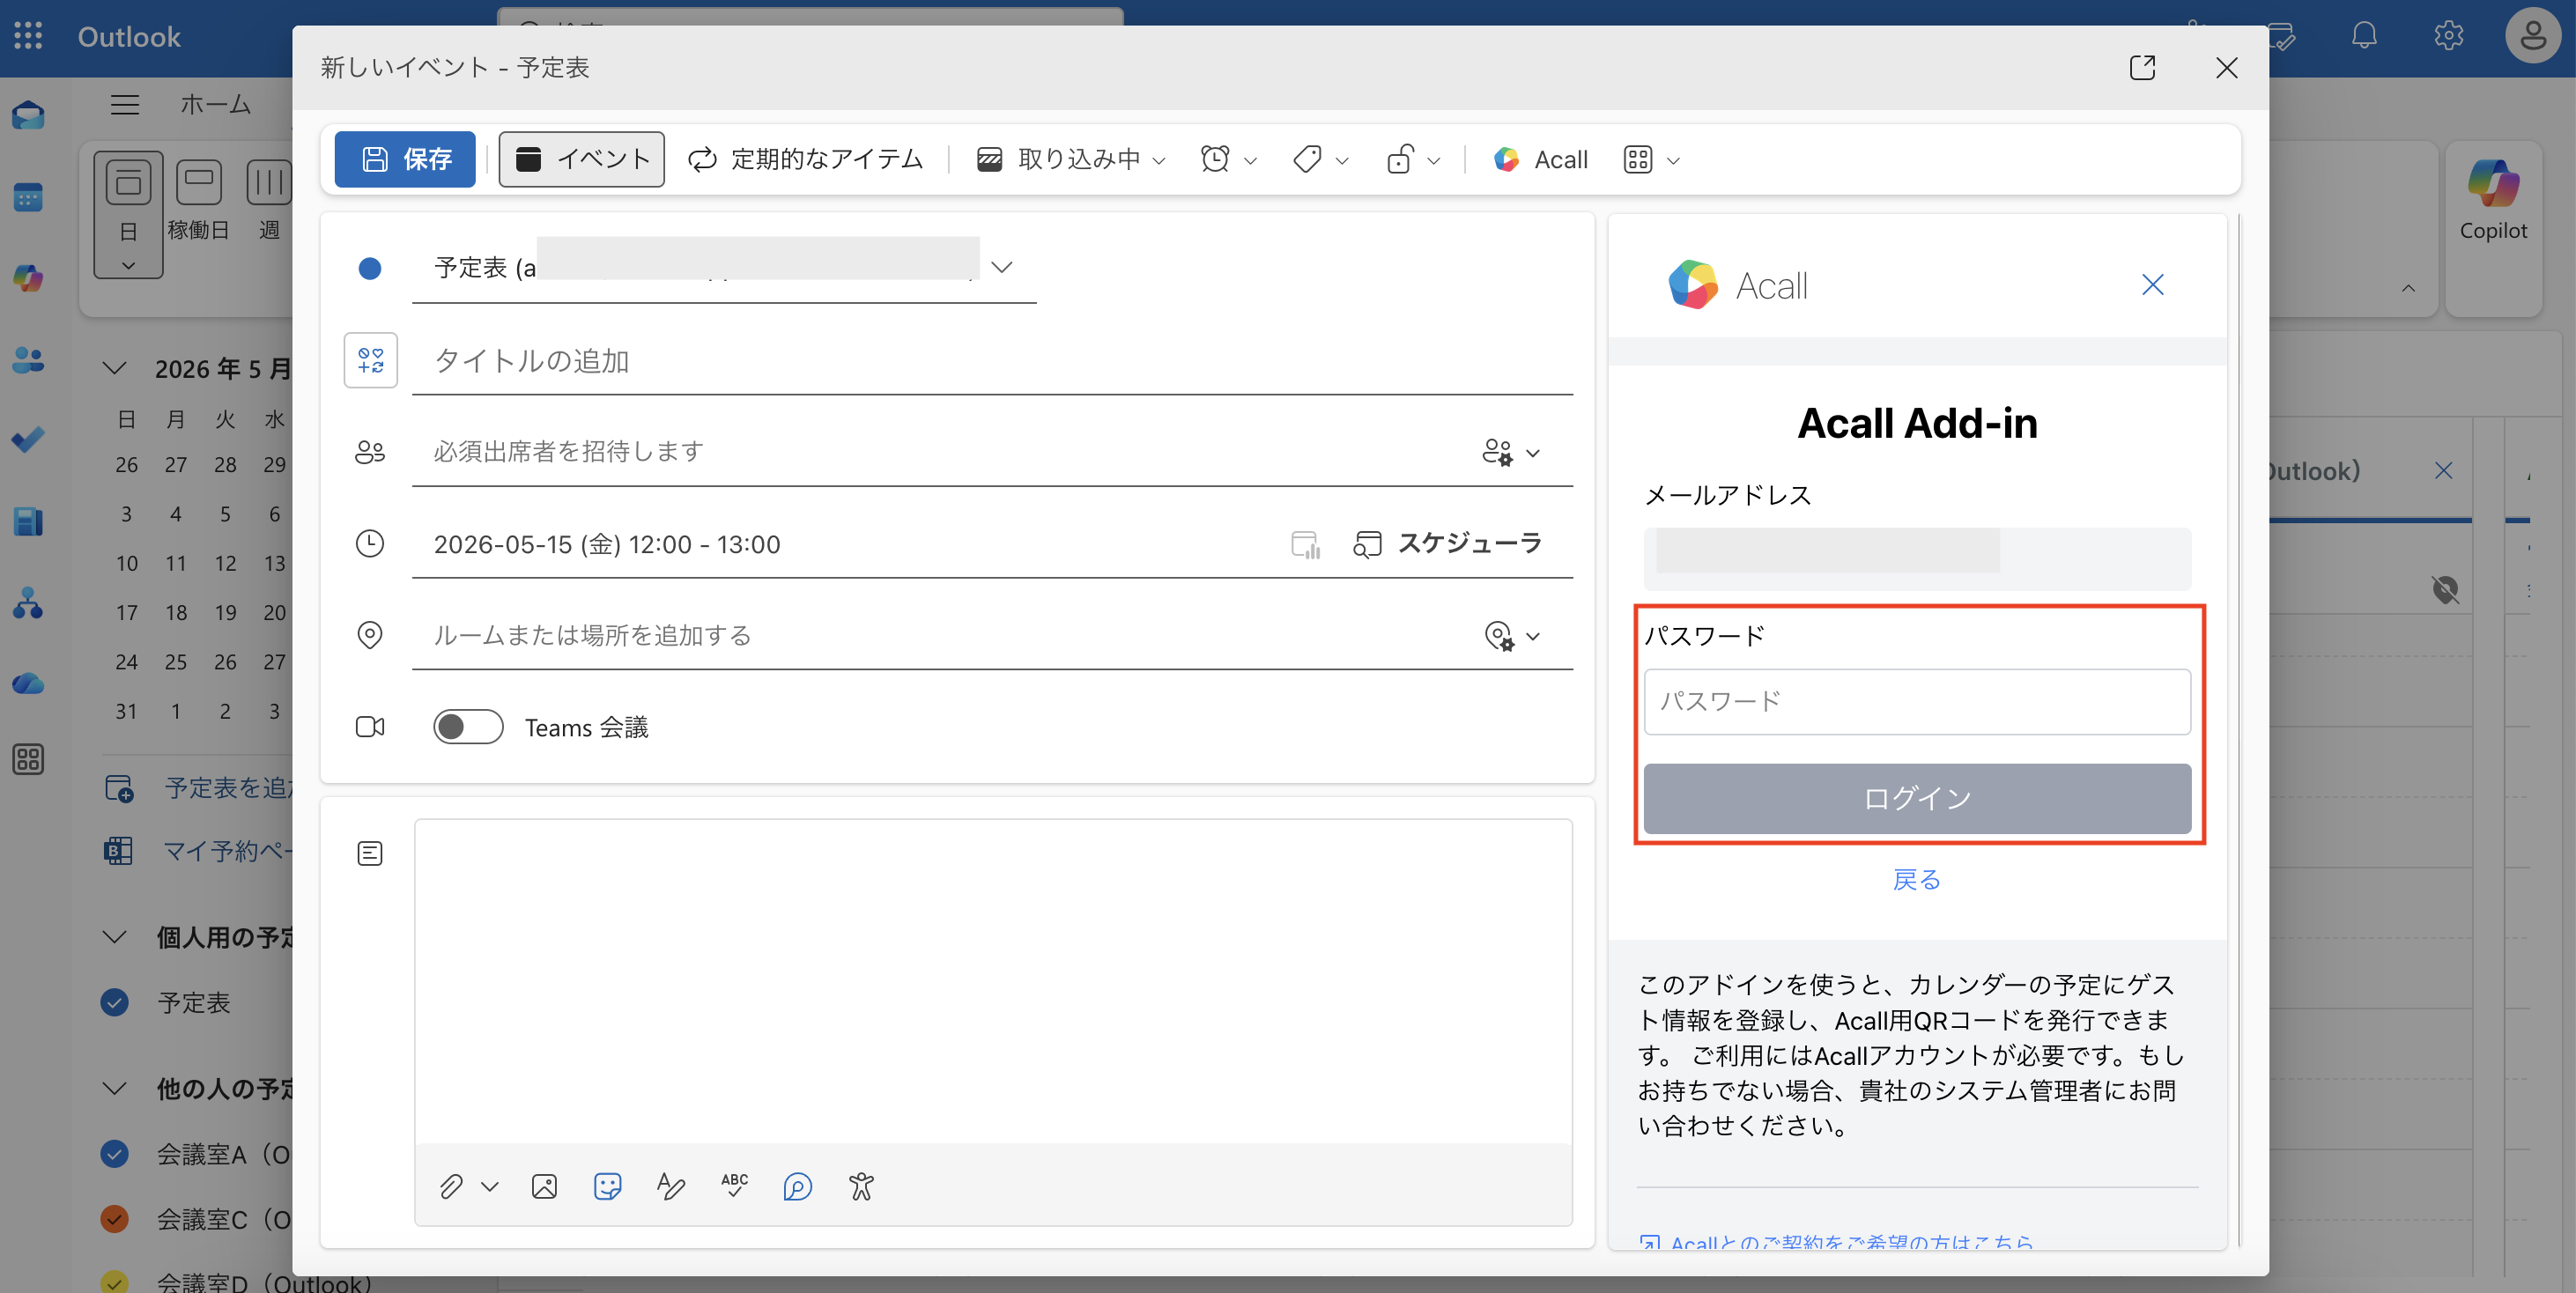Screen dimensions: 2576x1293
Task: Toggle the navigation pane hamburger menu
Action: pos(124,104)
